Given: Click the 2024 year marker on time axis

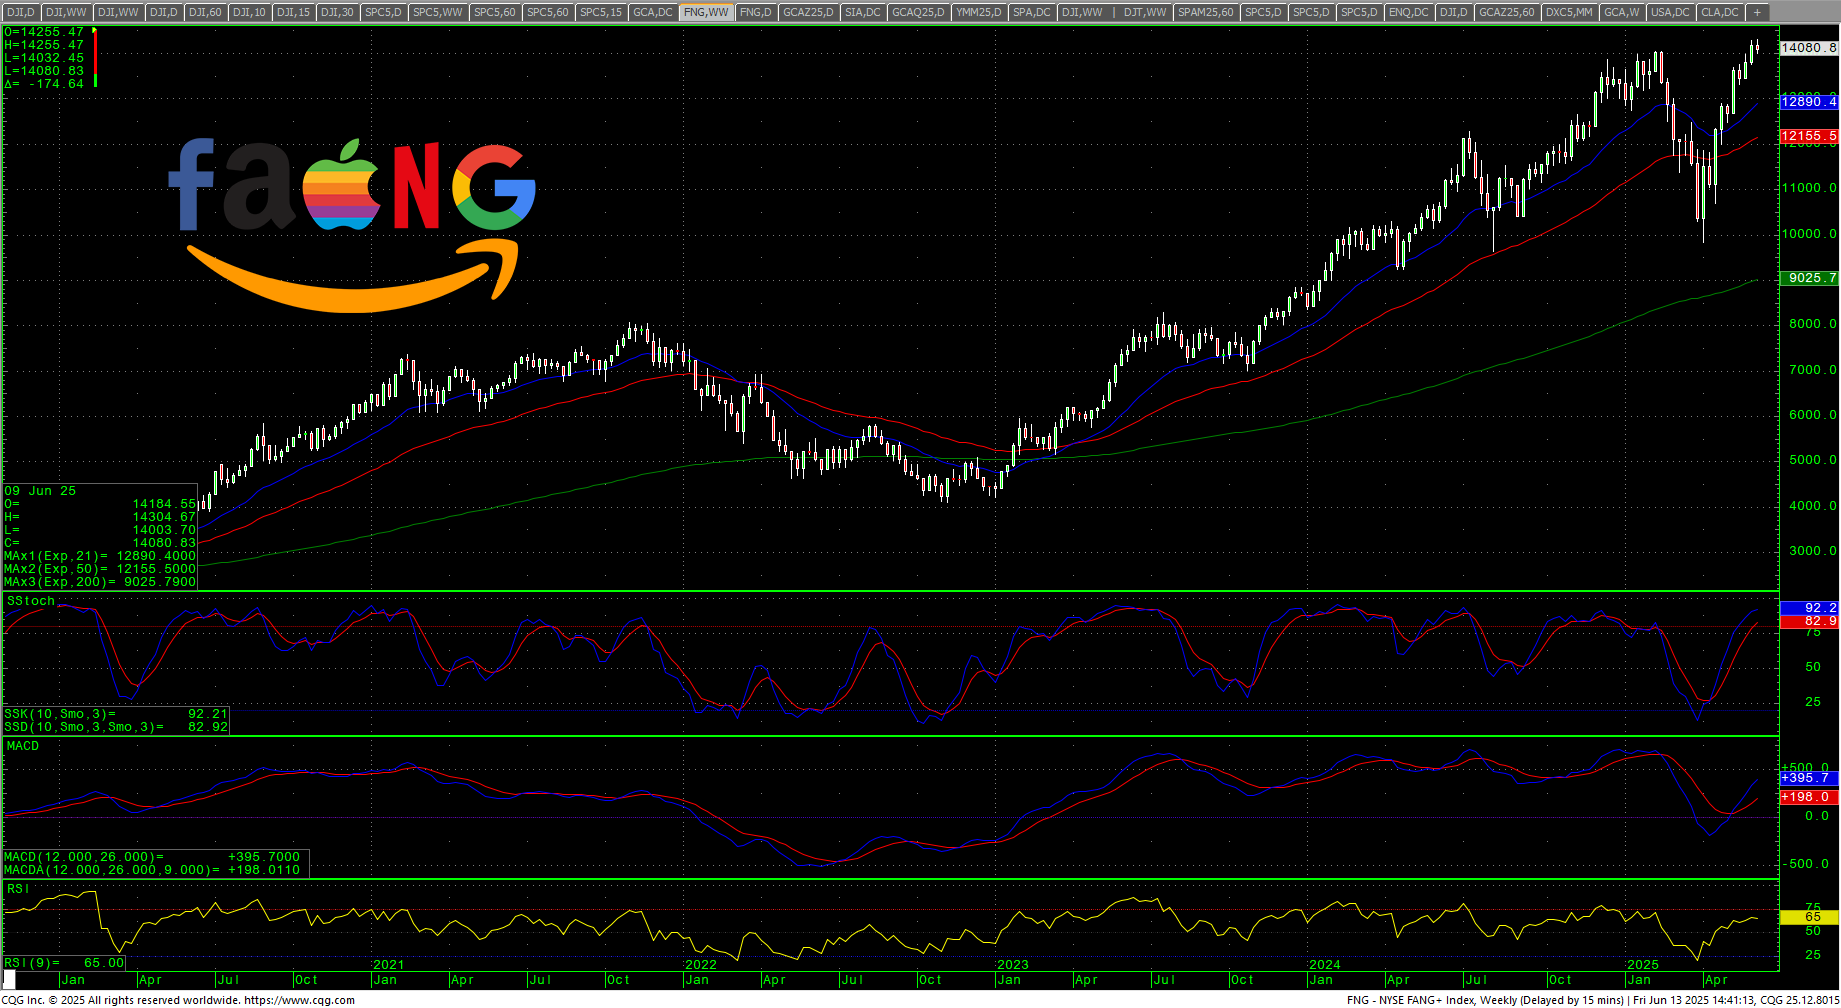Looking at the screenshot, I should tap(1325, 965).
